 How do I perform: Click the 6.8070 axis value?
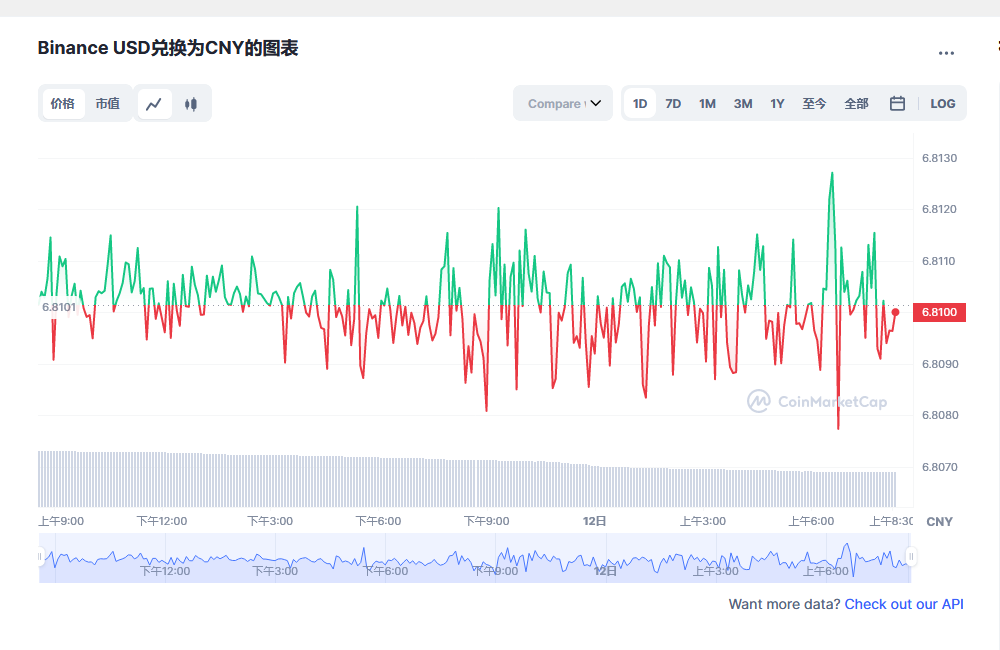pyautogui.click(x=939, y=467)
